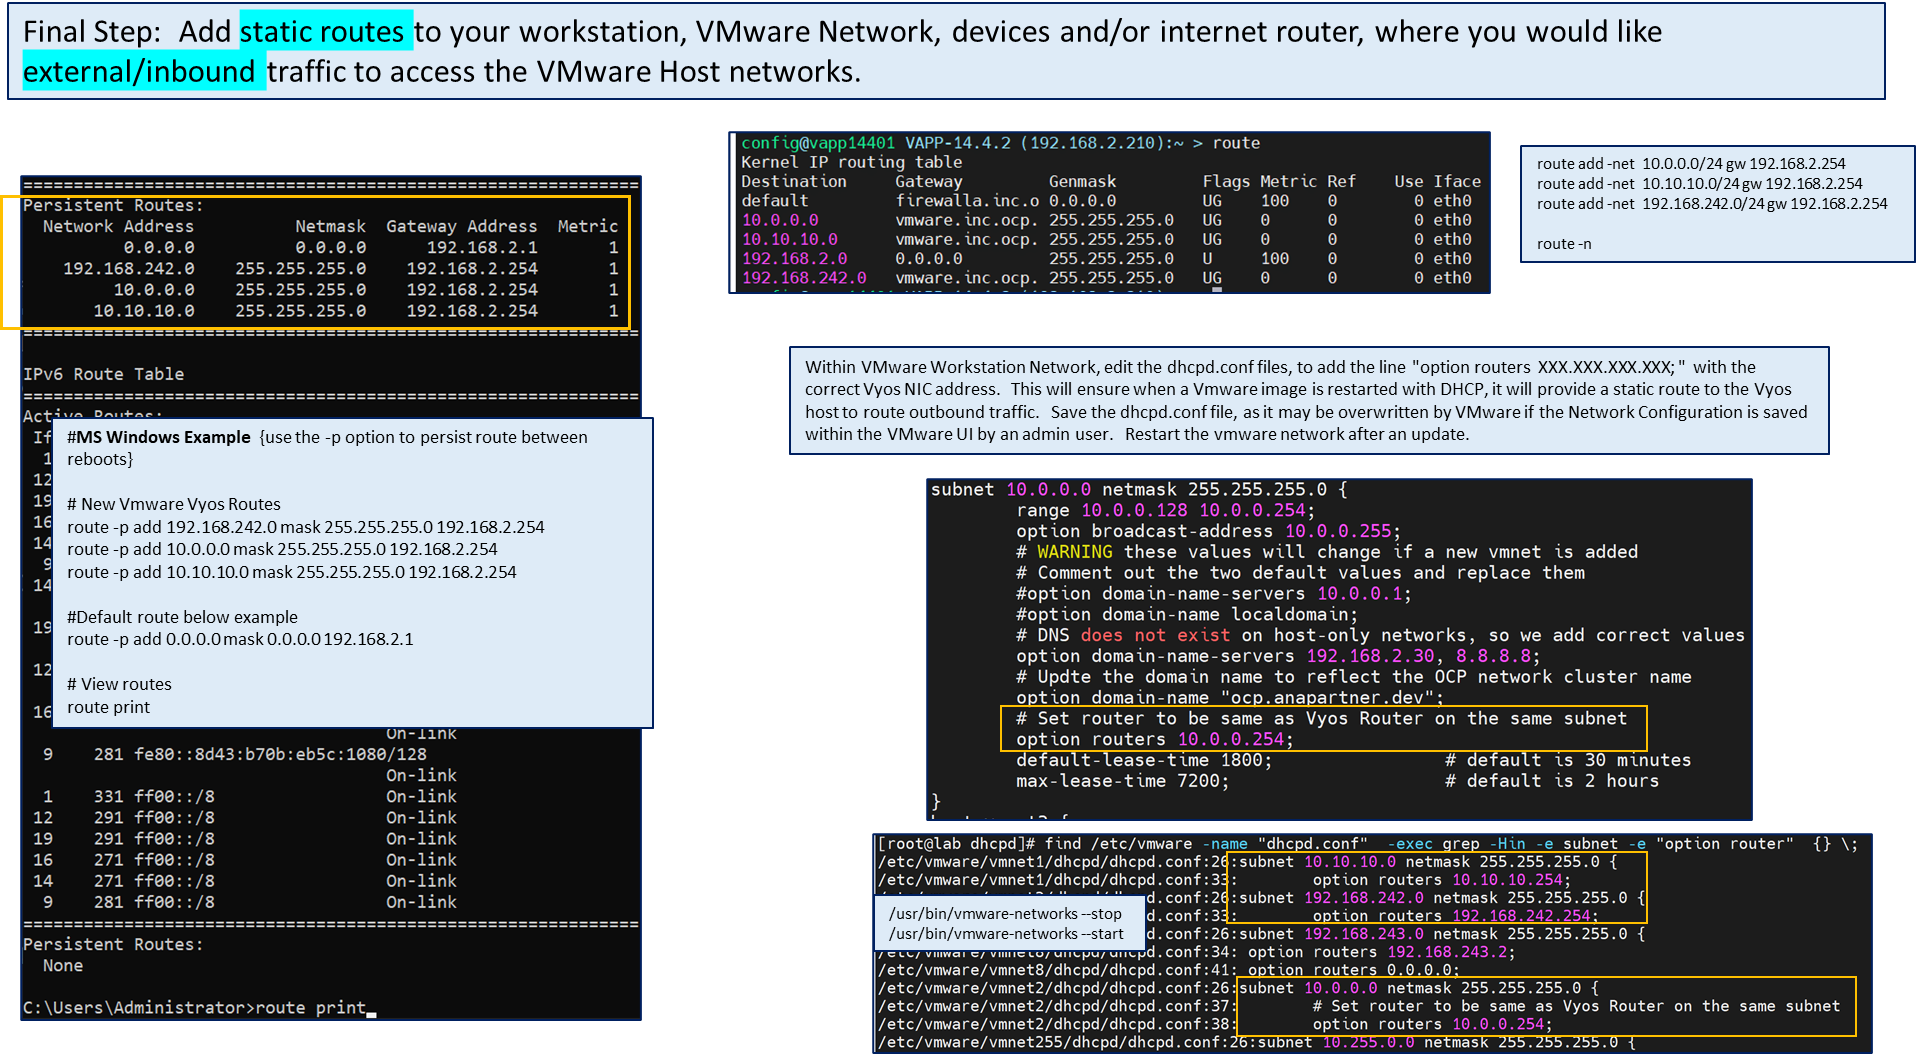The width and height of the screenshot is (1916, 1054).
Task: Click the "IPv6 Route Table" heading
Action: point(104,374)
